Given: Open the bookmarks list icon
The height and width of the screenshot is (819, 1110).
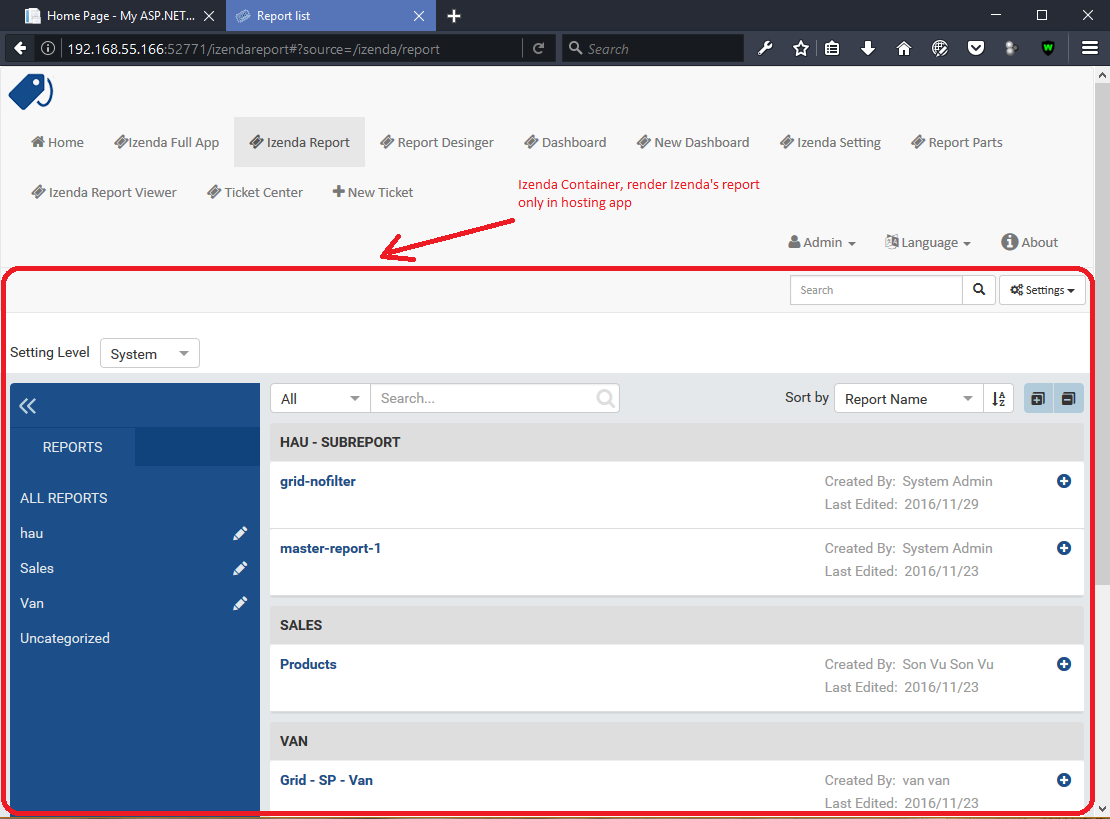Looking at the screenshot, I should pos(832,48).
